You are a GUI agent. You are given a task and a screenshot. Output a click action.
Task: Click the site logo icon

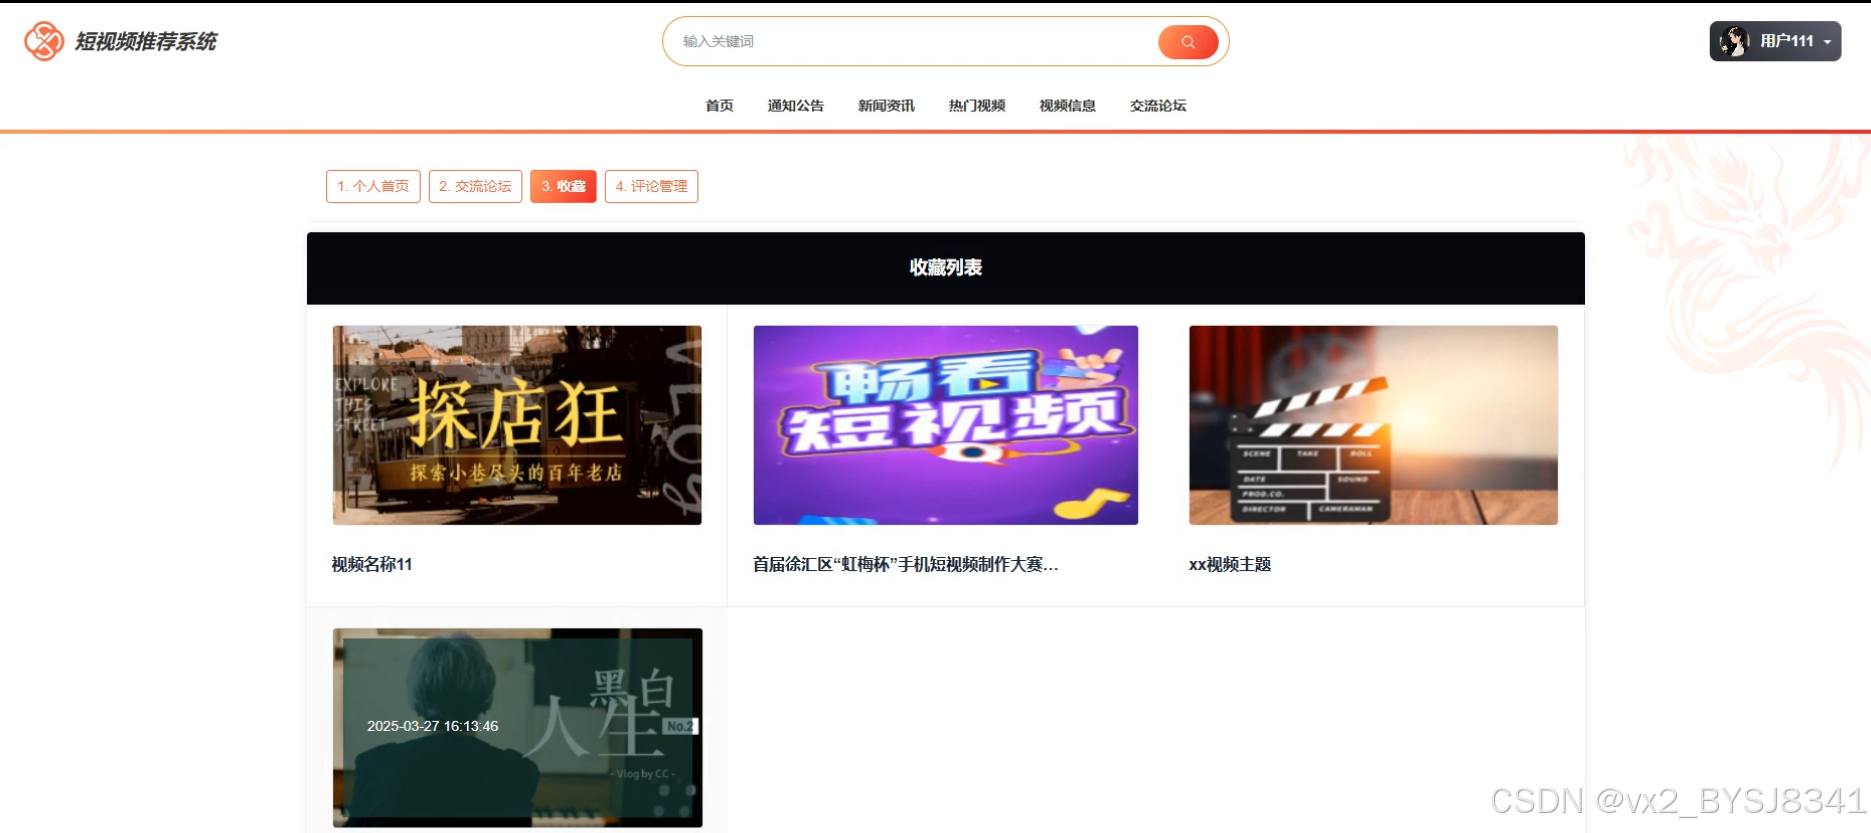[x=44, y=41]
